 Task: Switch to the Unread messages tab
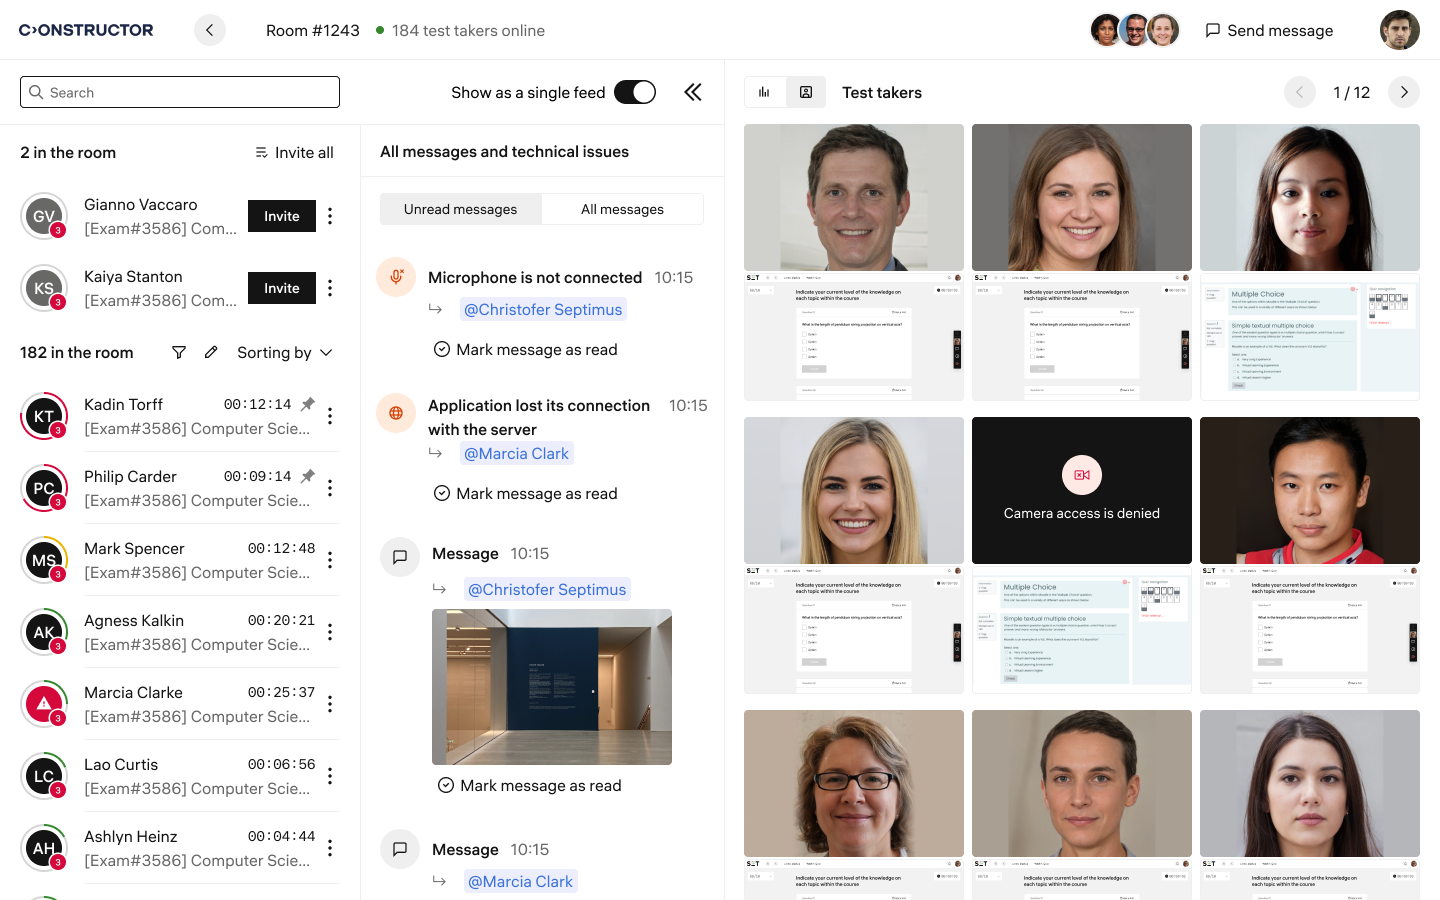pyautogui.click(x=461, y=209)
